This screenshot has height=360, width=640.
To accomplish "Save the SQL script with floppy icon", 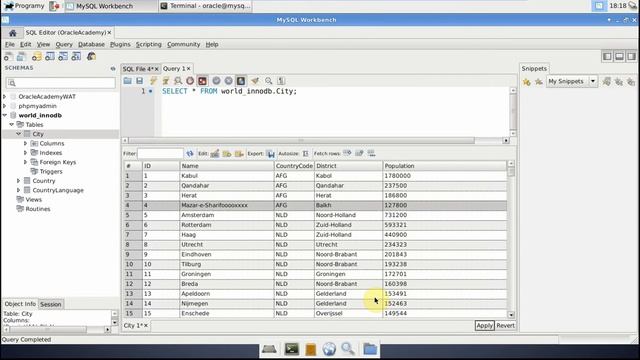I will (x=140, y=81).
